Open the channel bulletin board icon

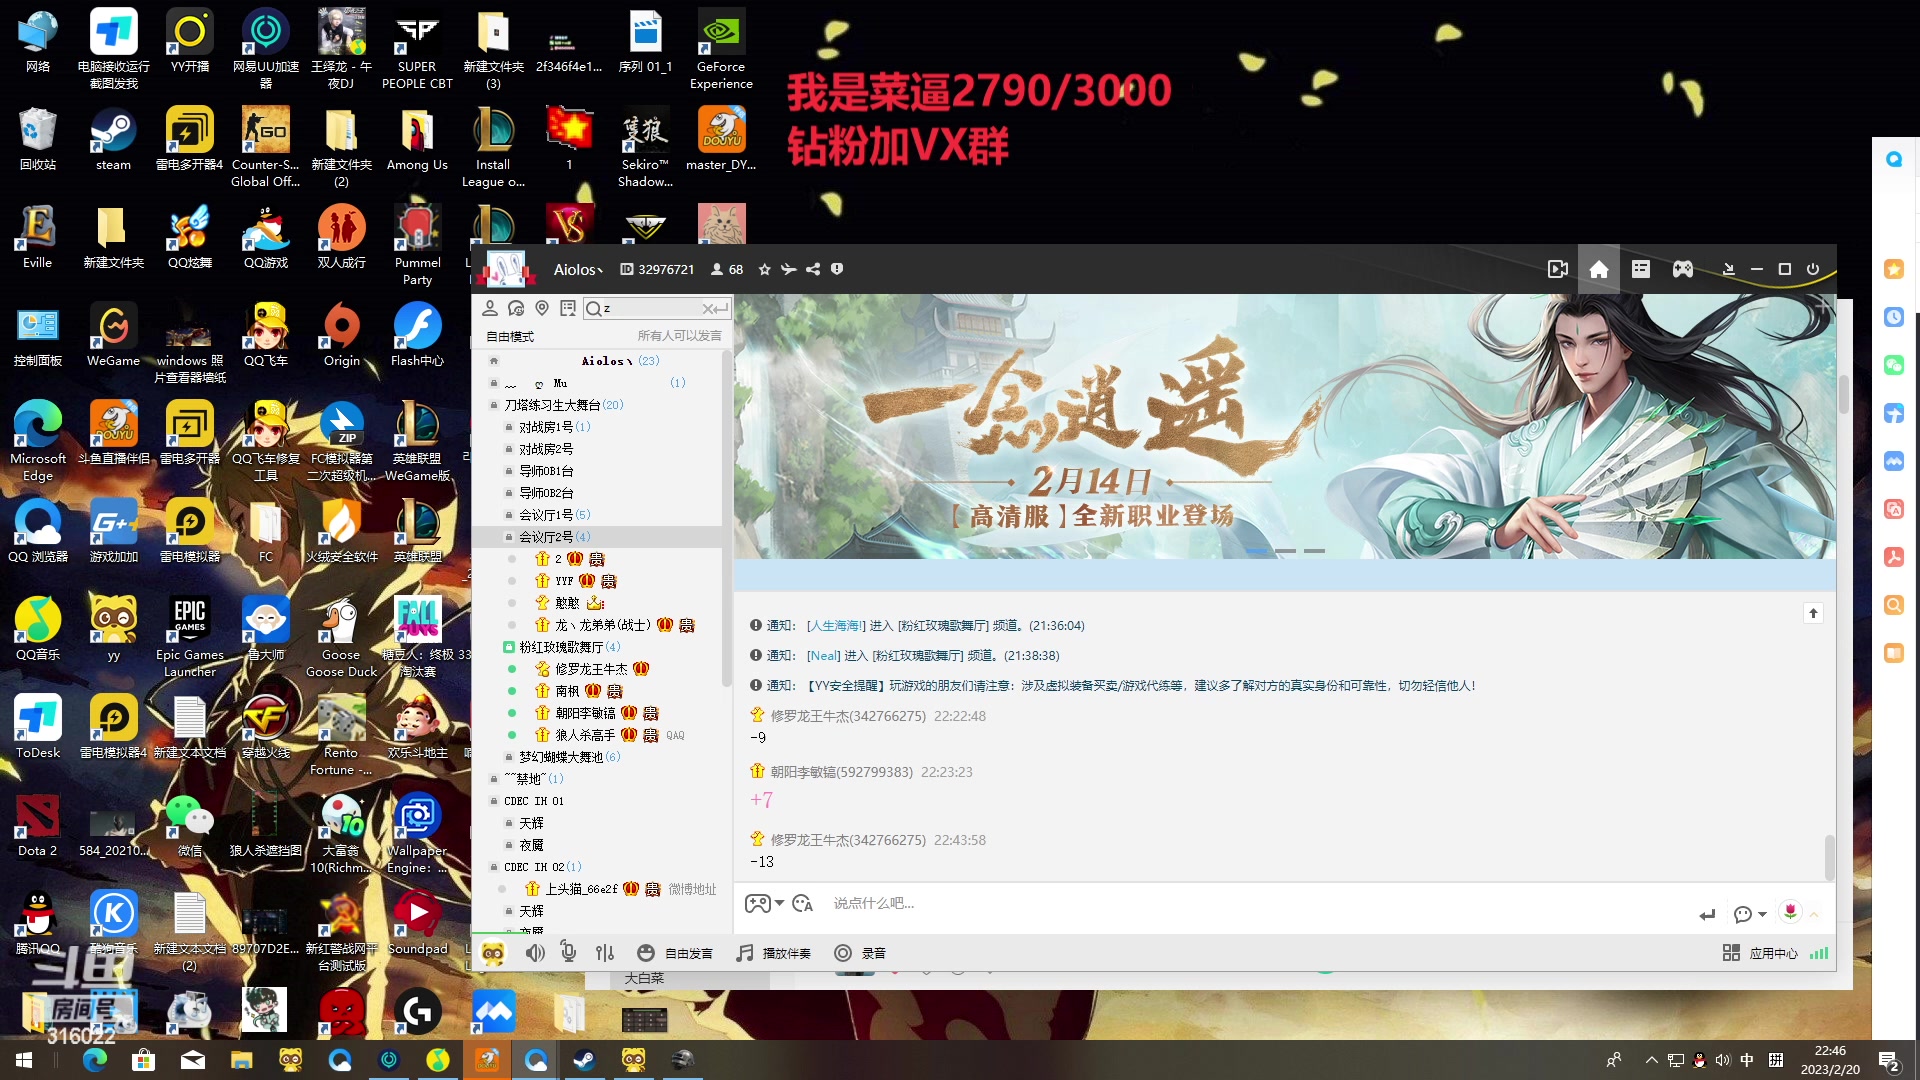[568, 308]
